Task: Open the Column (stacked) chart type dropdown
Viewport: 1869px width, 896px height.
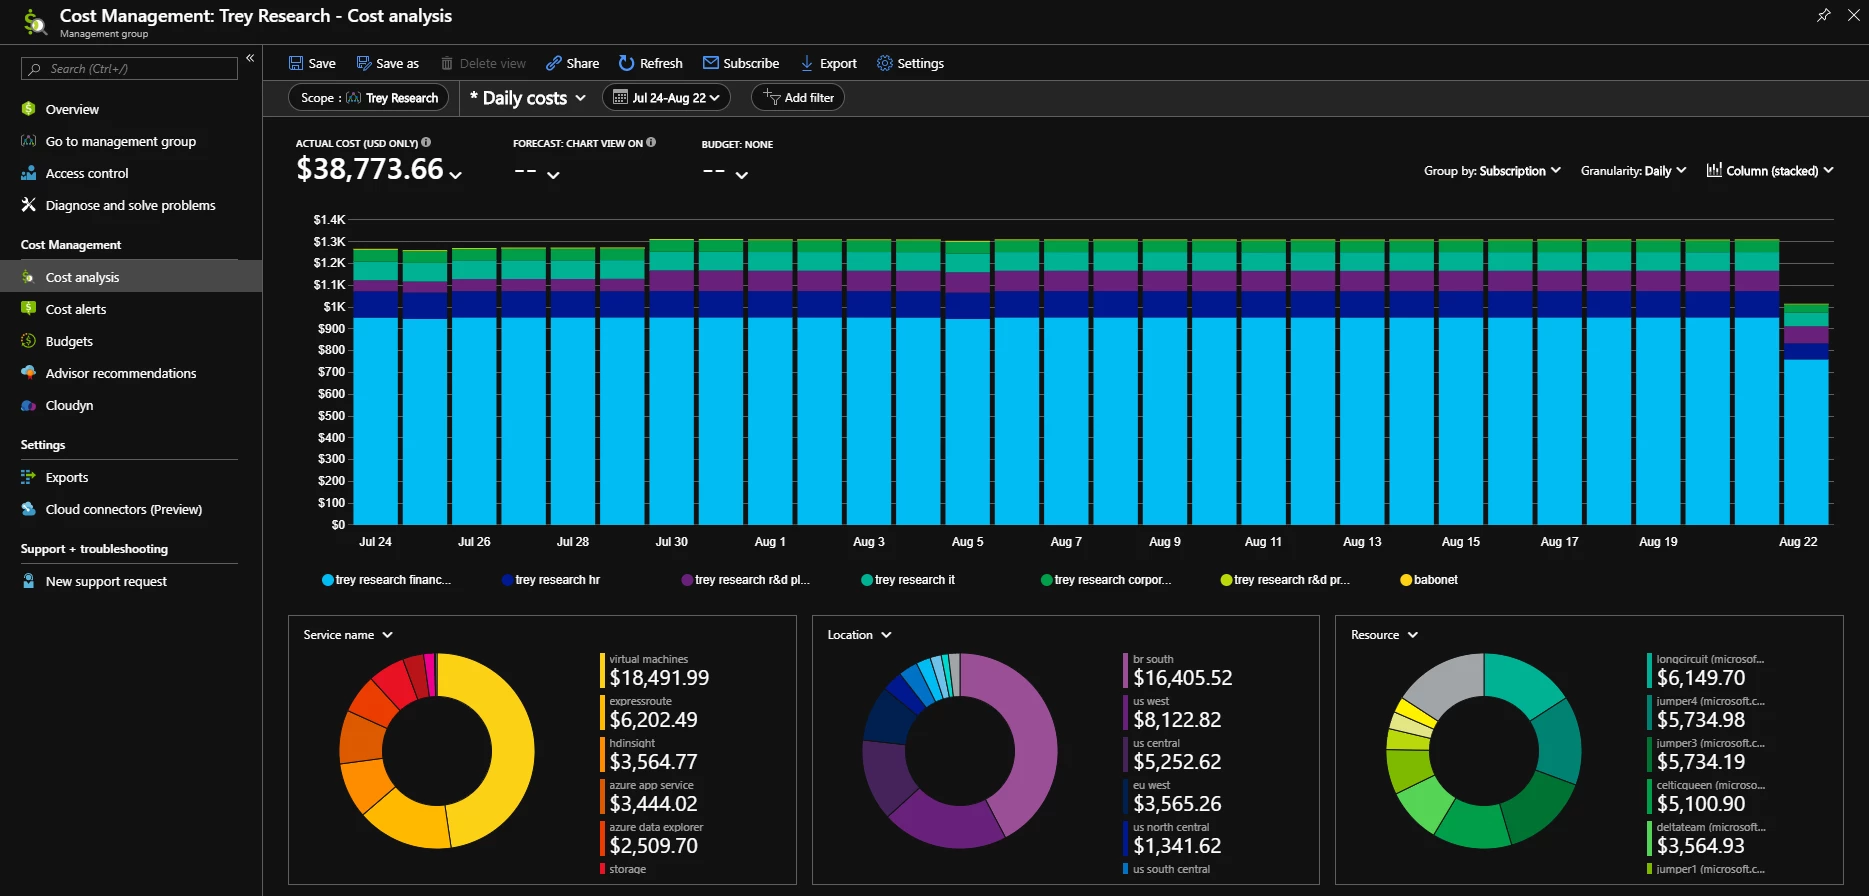Action: 1770,171
